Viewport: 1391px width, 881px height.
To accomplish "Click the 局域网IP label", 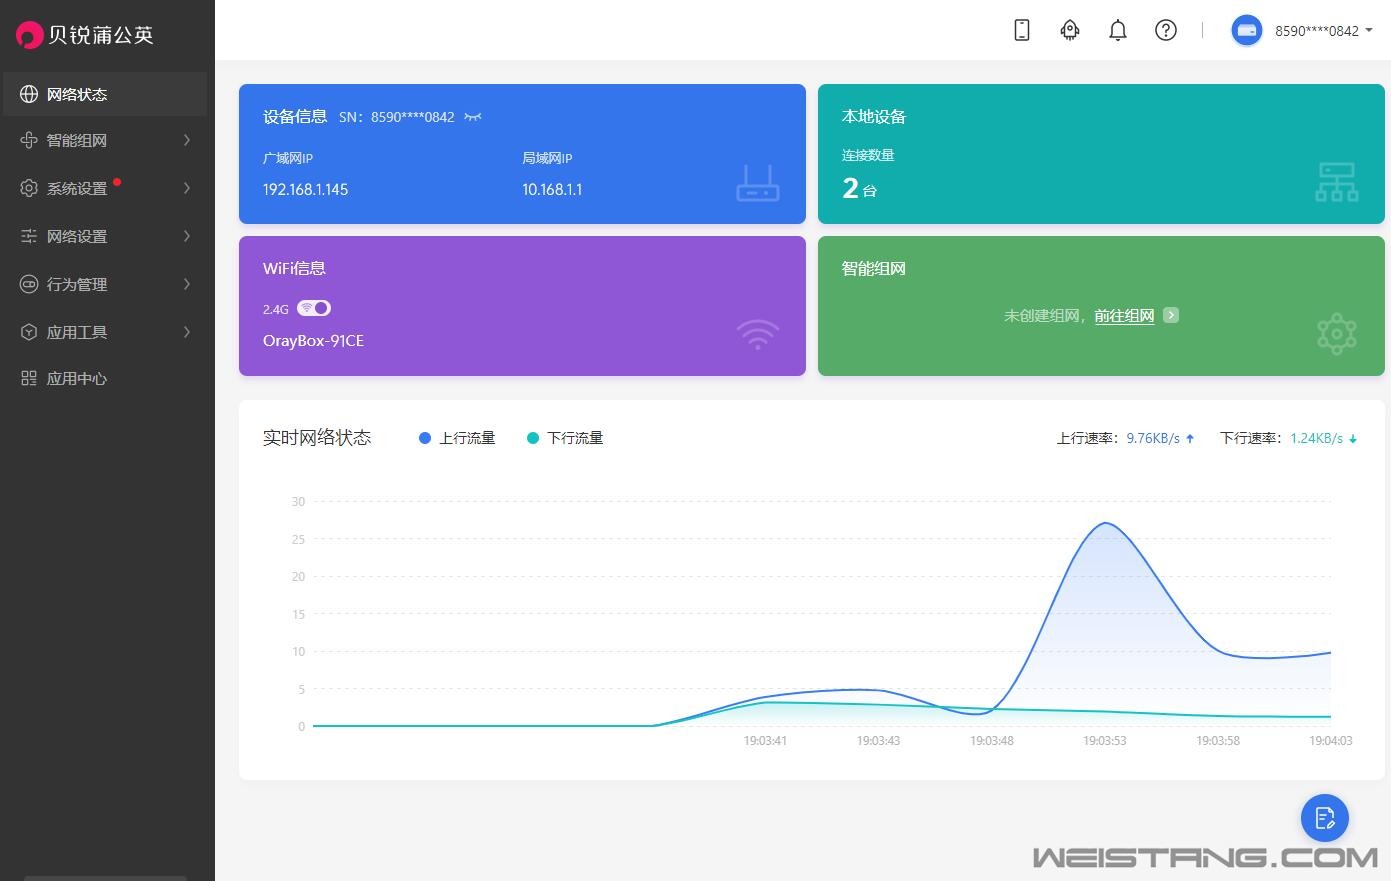I will [x=547, y=158].
